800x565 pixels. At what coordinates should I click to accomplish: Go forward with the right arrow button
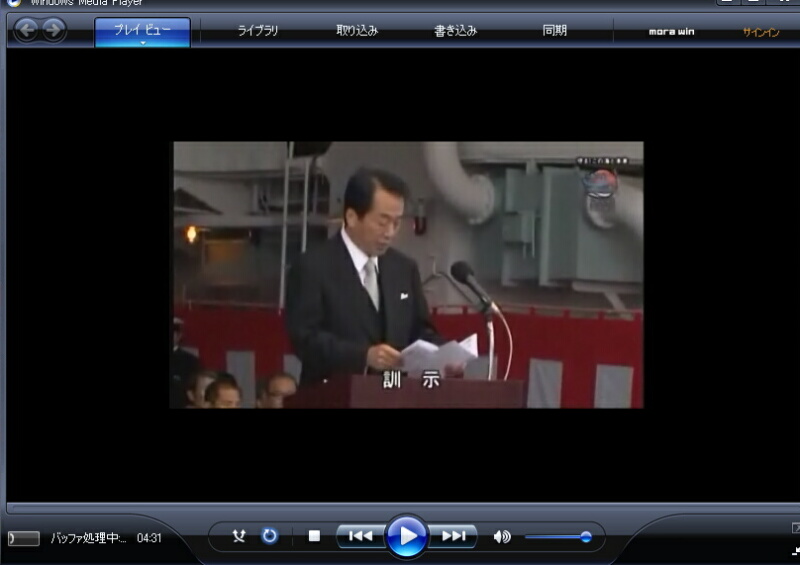53,30
